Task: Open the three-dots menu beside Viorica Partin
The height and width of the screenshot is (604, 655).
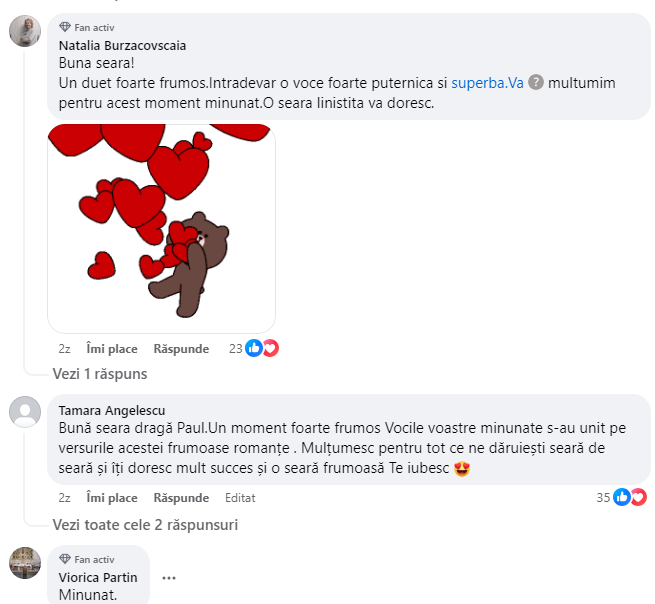Action: 169,578
